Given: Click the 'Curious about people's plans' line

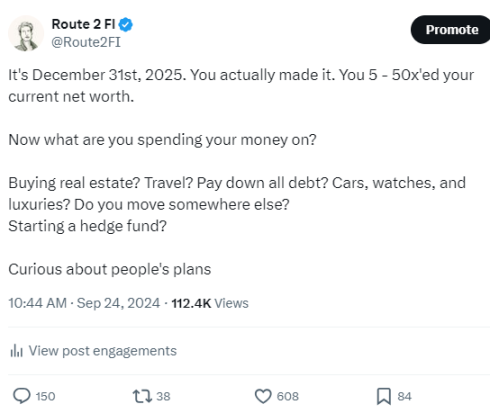Looking at the screenshot, I should click(110, 269).
